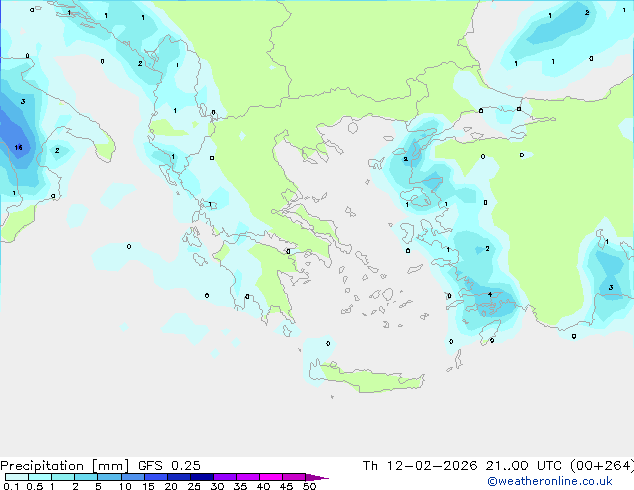Select the magenta swatch between 40 and 45
Screen dimensions: 634x490
pyautogui.click(x=271, y=477)
